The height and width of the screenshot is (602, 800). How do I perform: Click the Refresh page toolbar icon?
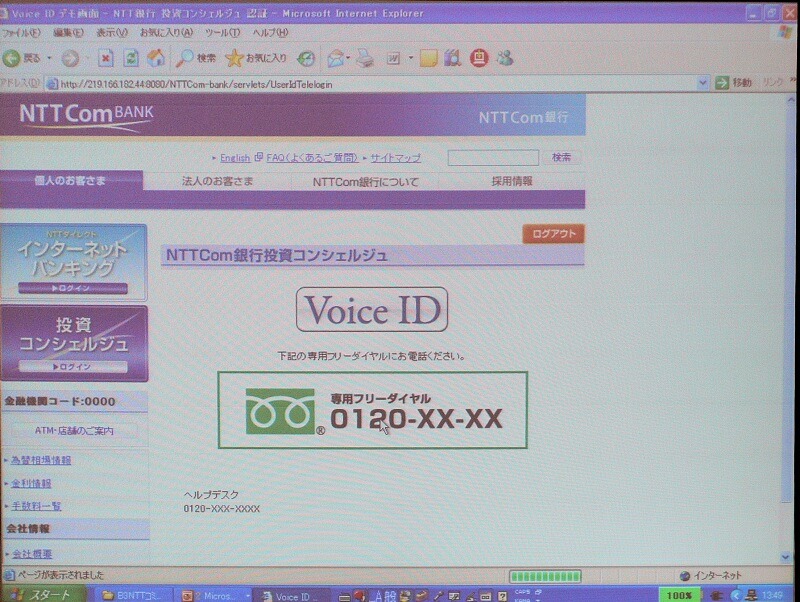tap(131, 58)
